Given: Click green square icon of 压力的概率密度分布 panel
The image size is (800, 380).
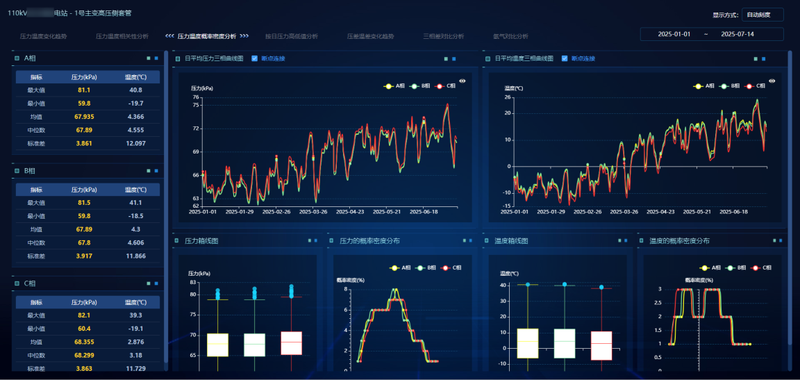Looking at the screenshot, I should [x=465, y=240].
